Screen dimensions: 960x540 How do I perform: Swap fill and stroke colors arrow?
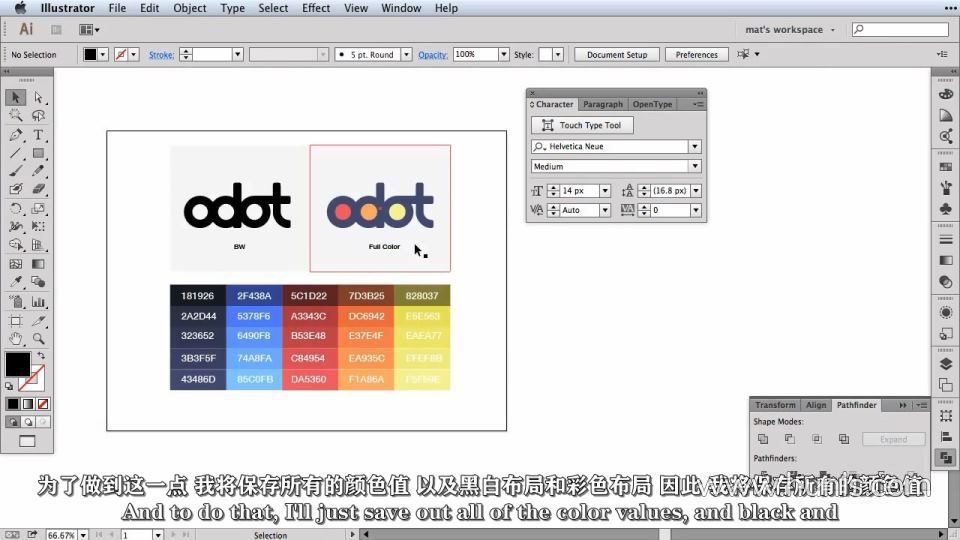(41, 355)
